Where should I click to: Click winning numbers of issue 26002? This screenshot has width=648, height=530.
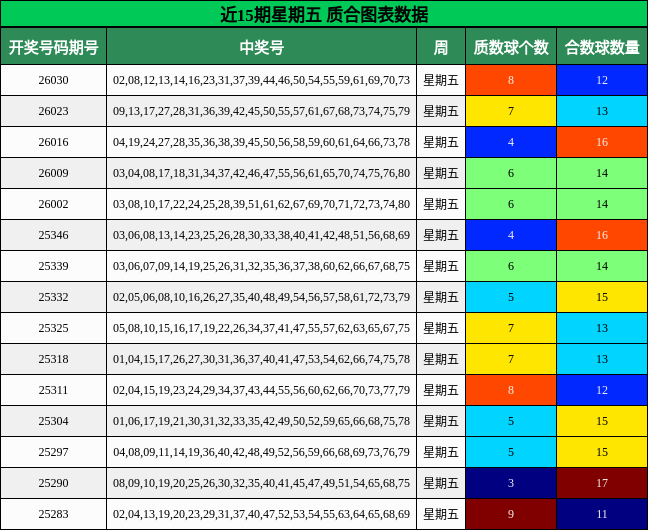[x=262, y=204]
